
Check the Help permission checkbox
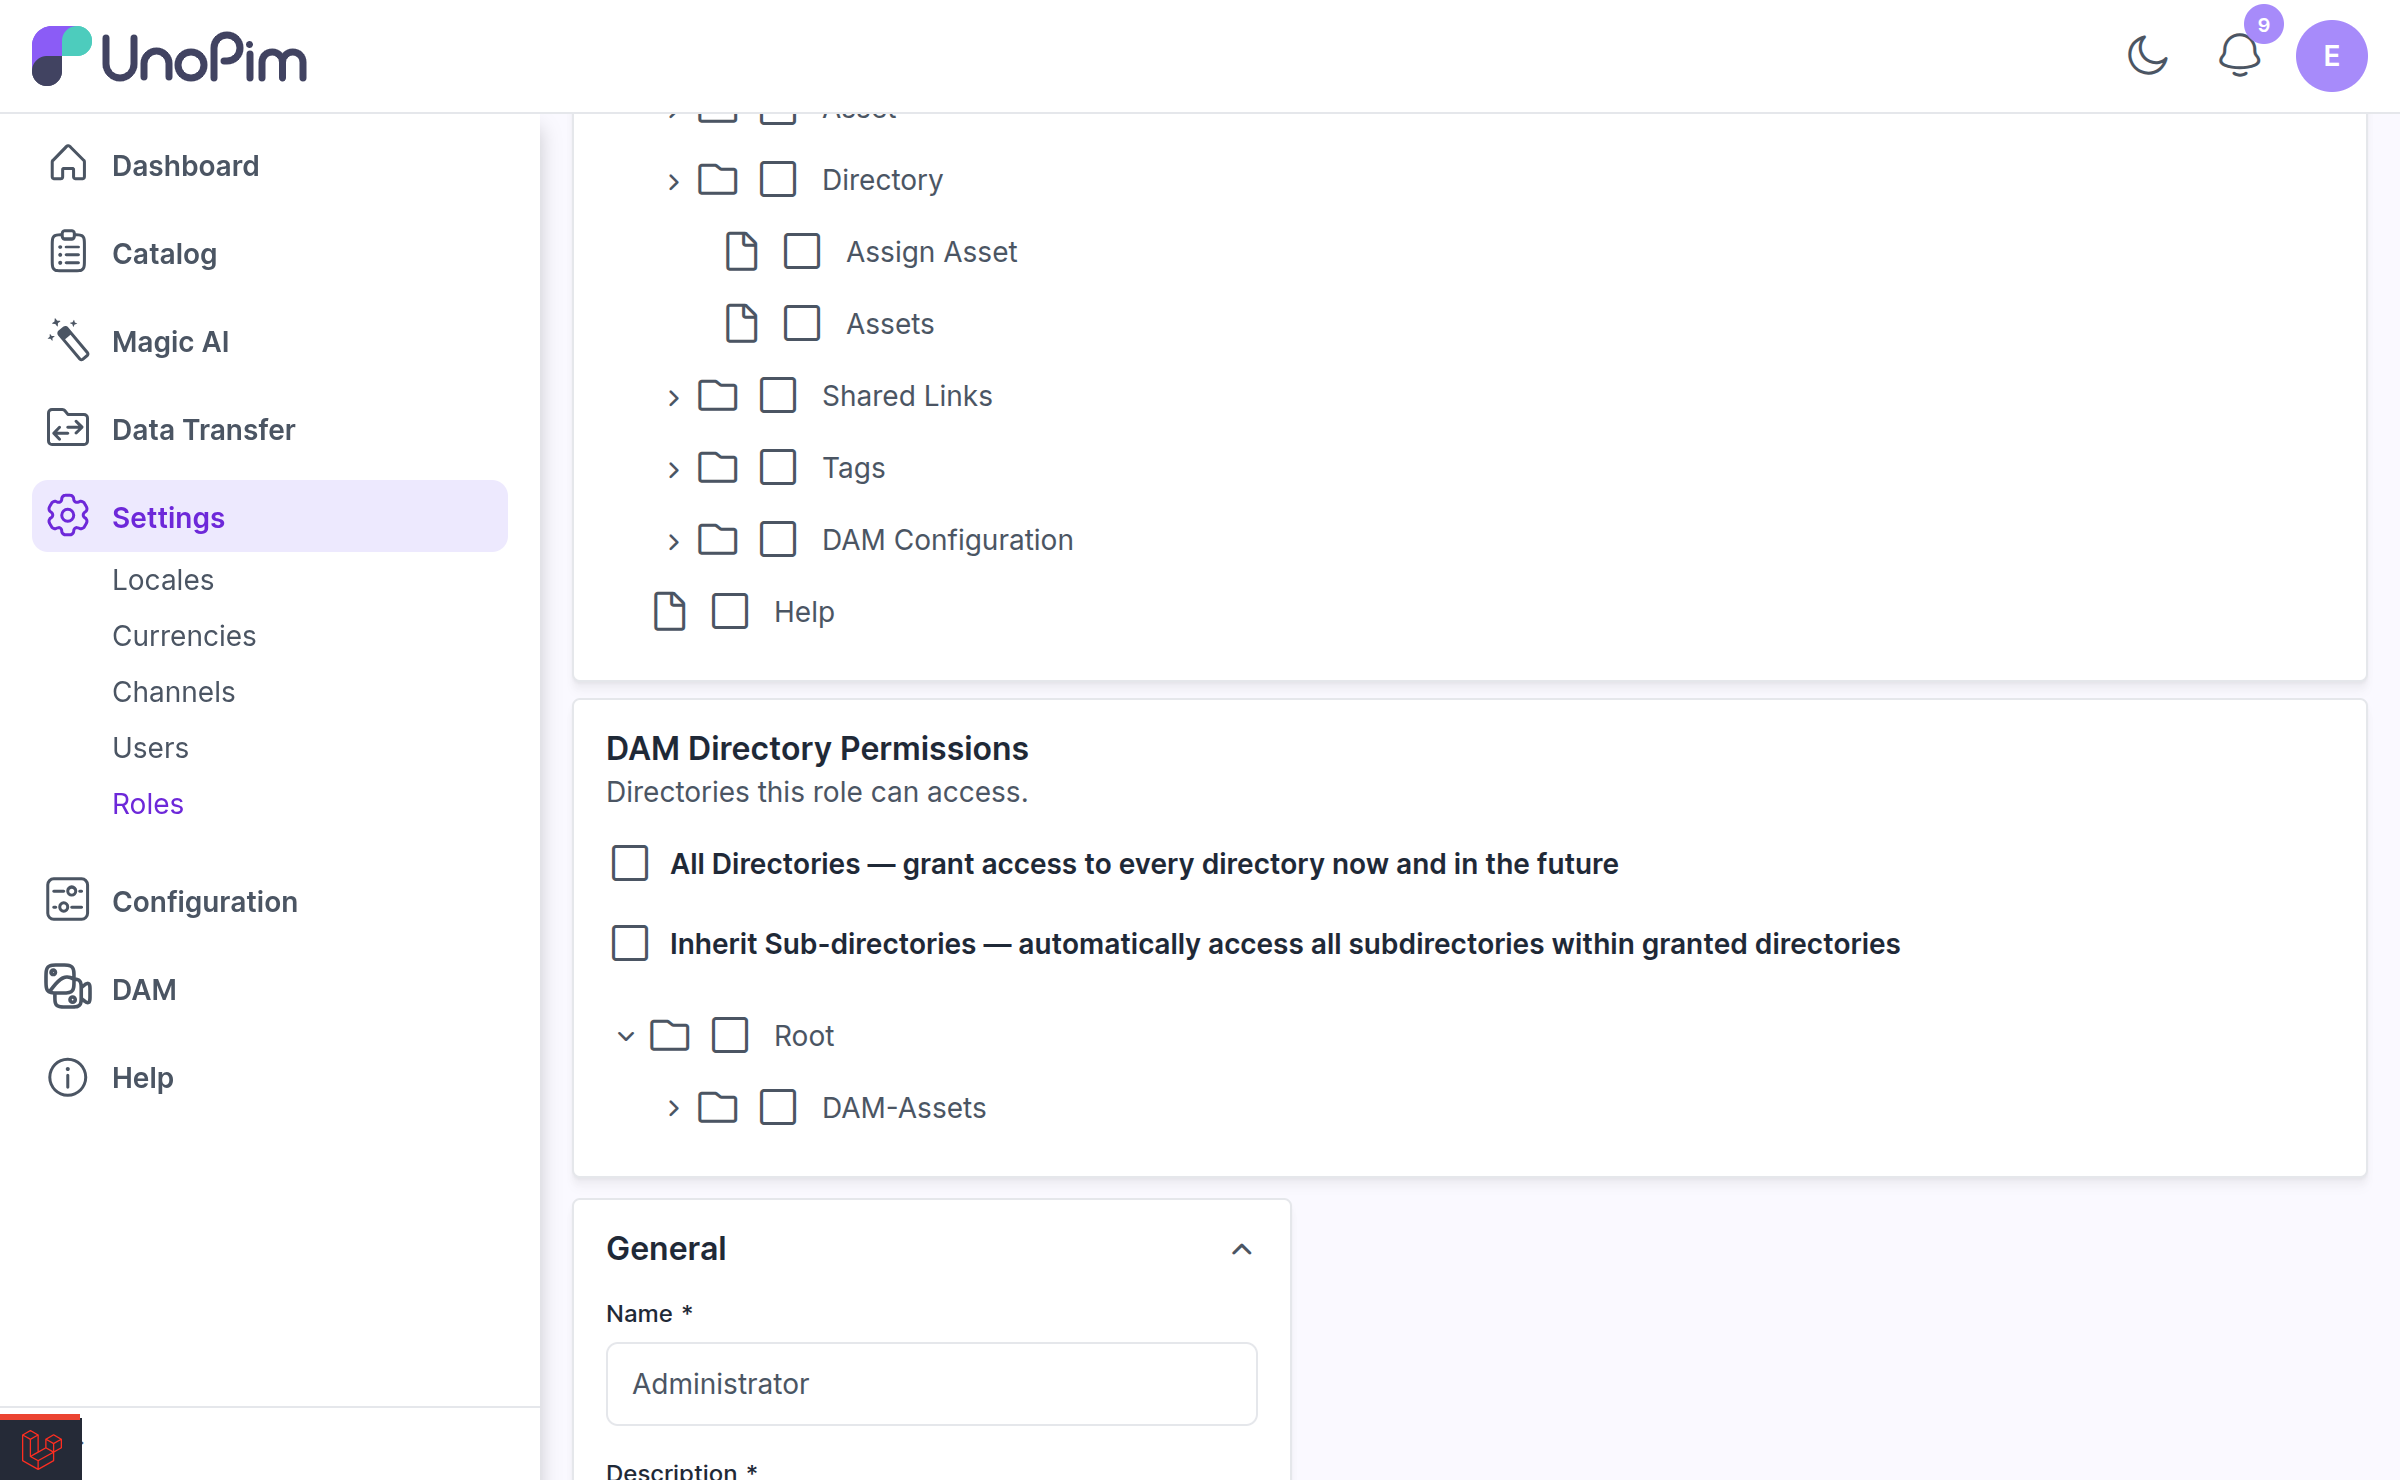coord(730,612)
